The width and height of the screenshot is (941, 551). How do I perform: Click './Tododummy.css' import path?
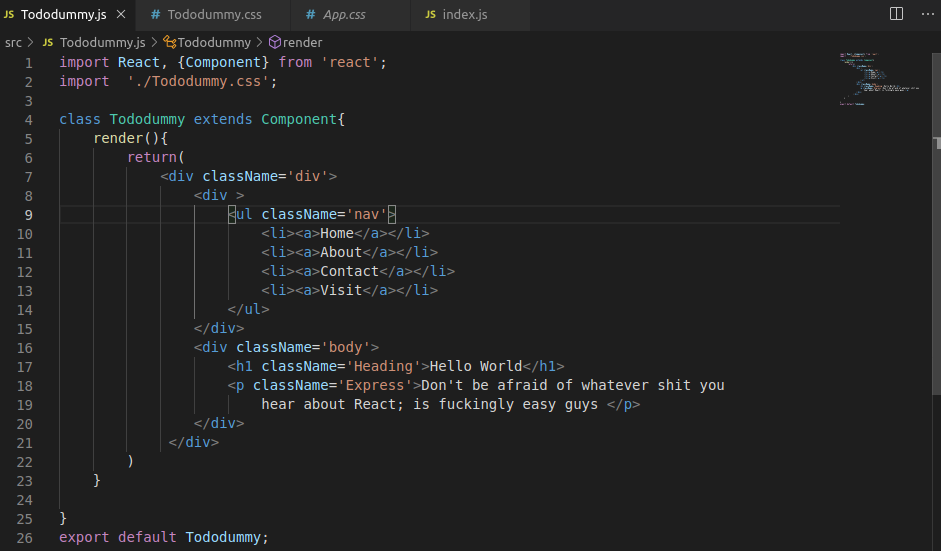coord(198,82)
